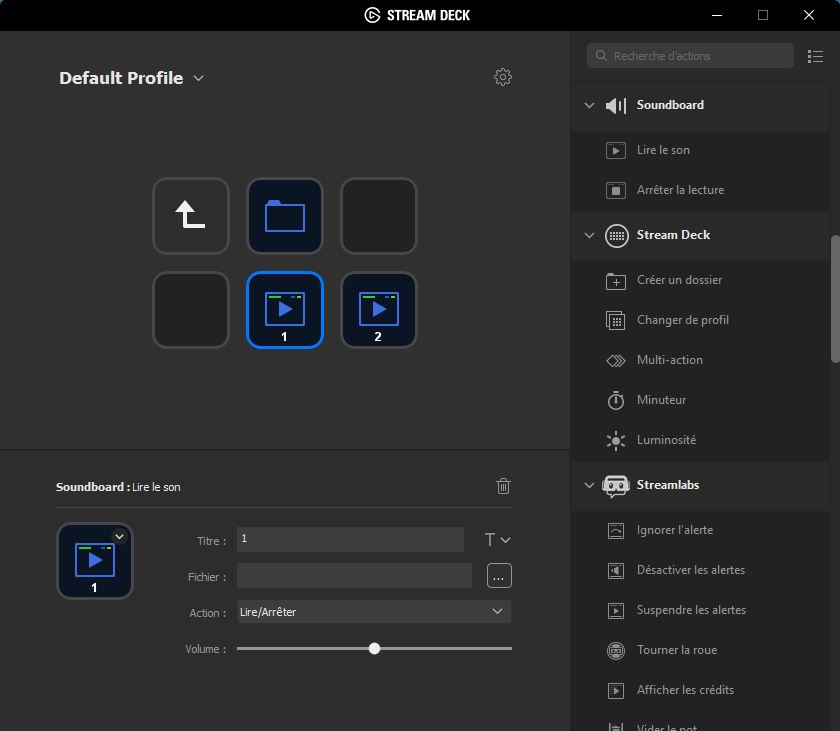
Task: Click the Minuteur timer icon
Action: tap(616, 400)
